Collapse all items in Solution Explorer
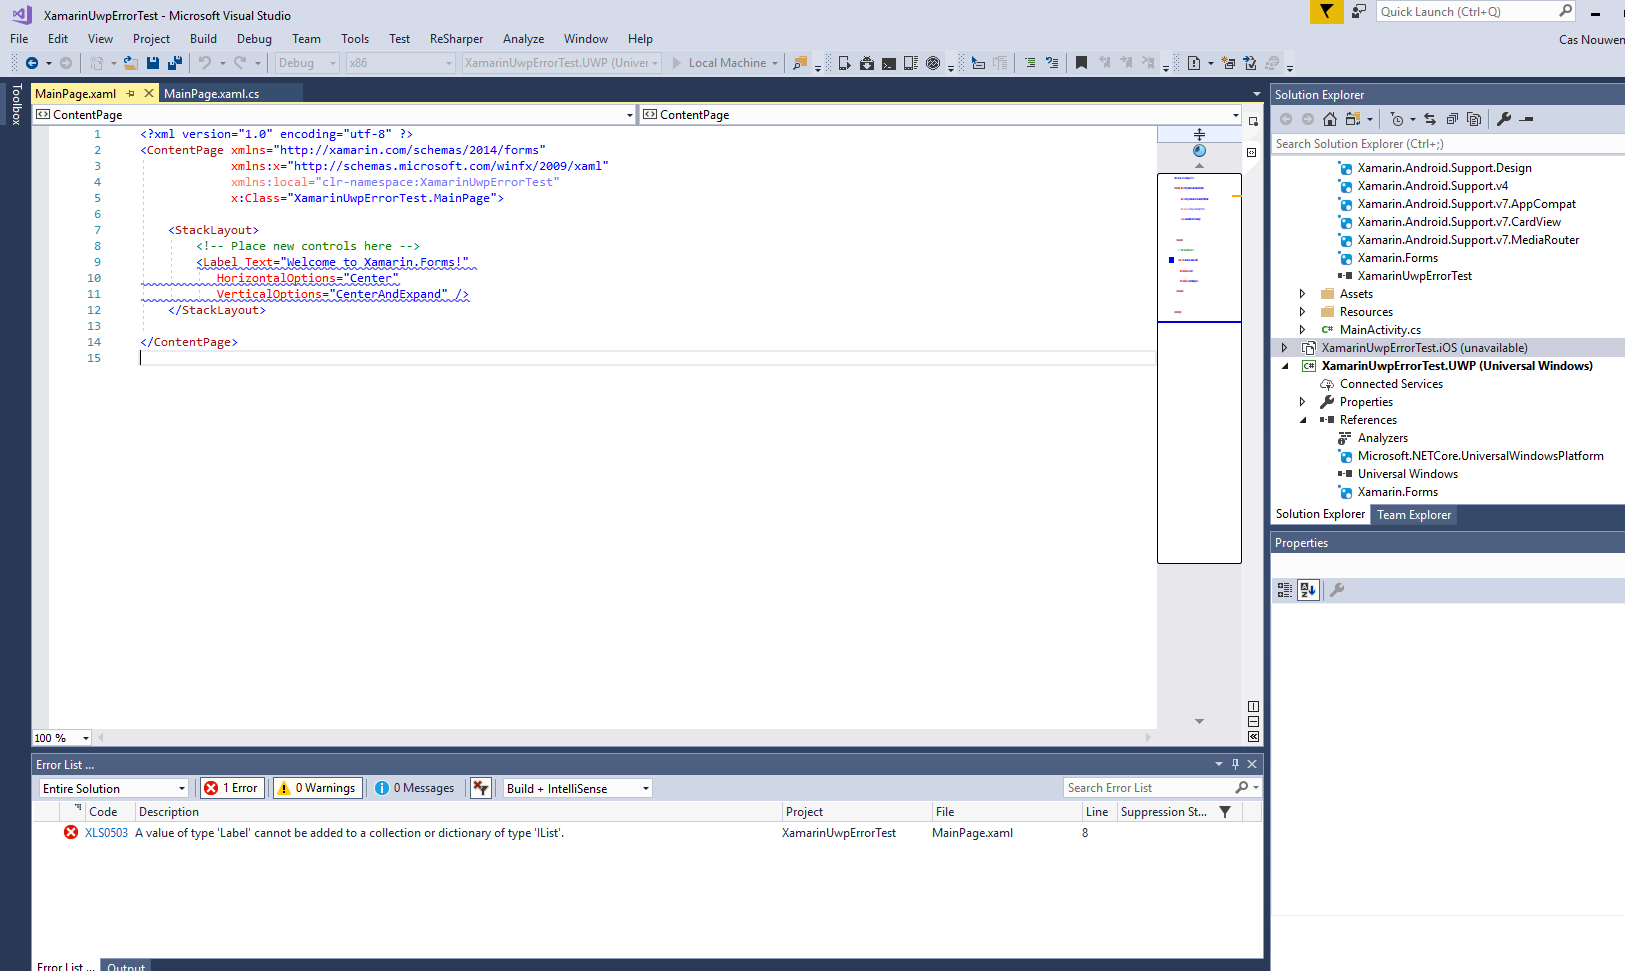The height and width of the screenshot is (971, 1625). tap(1453, 118)
